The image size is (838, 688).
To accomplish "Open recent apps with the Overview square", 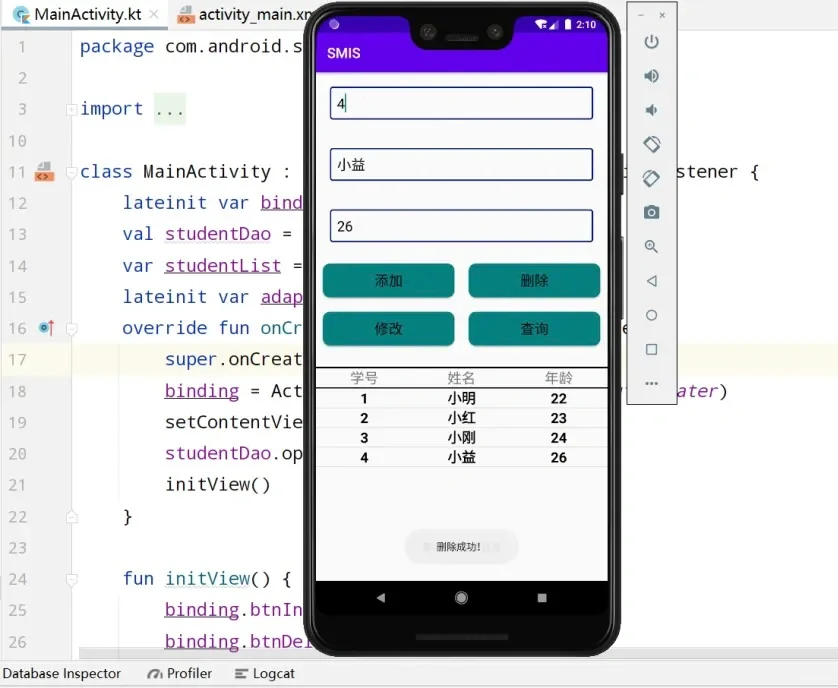I will (x=651, y=349).
